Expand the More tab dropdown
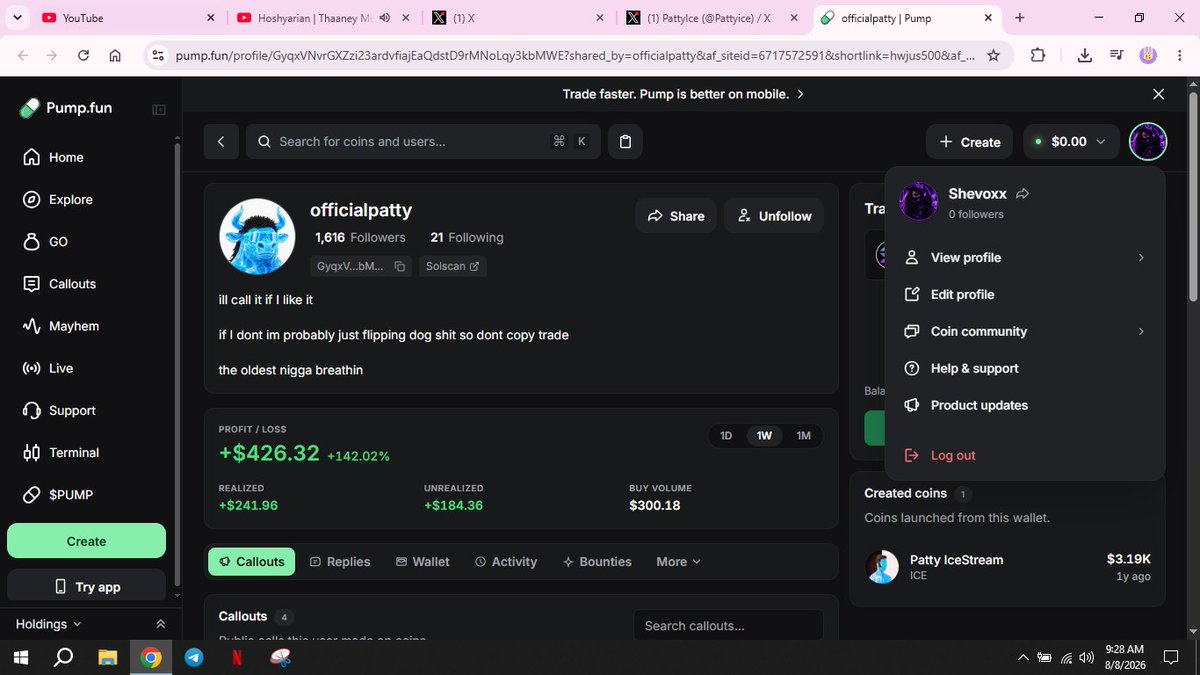1200x675 pixels. (678, 562)
